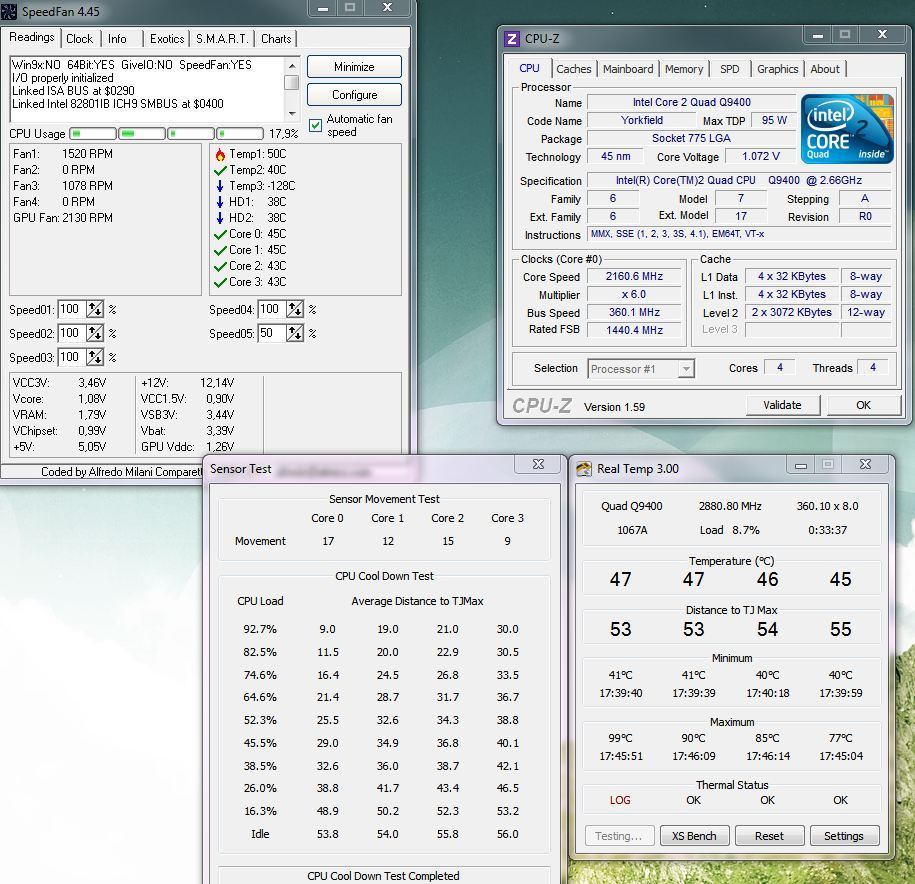This screenshot has width=915, height=884.
Task: Open the Exotics tab in SpeedFan
Action: [167, 39]
